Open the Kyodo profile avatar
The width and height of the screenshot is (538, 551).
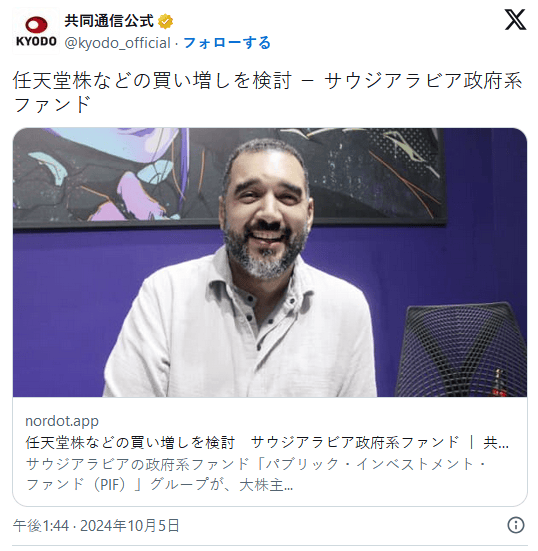pos(36,31)
